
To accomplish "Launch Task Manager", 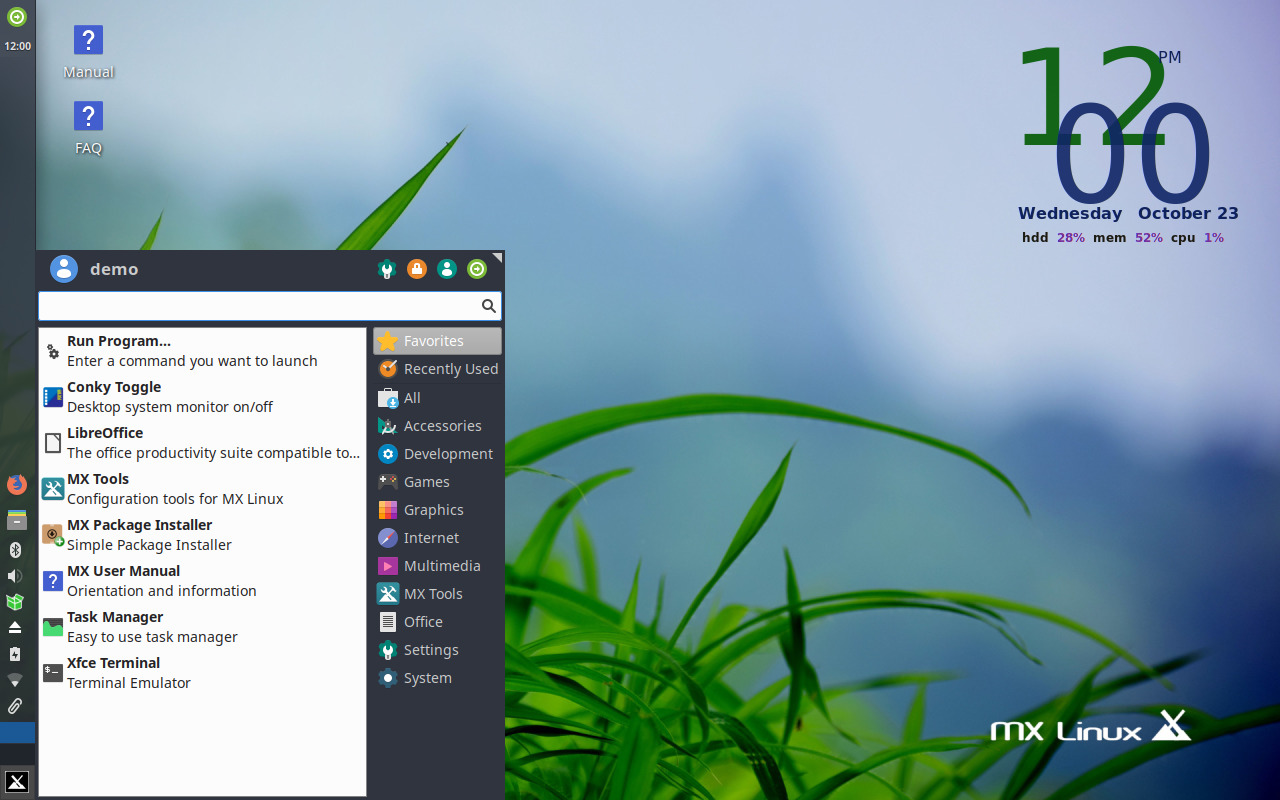I will [202, 627].
